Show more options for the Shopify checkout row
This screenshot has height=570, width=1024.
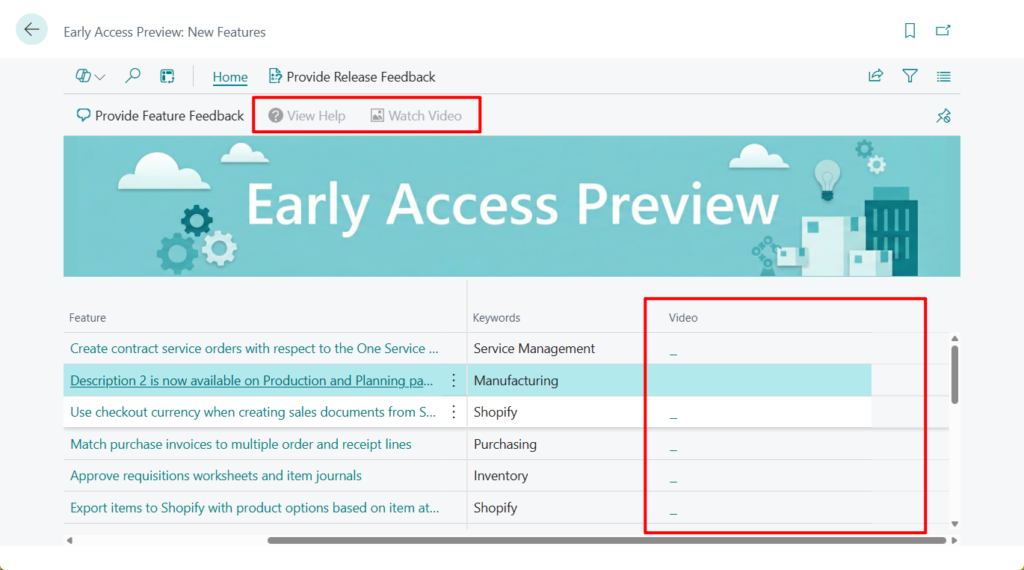(x=454, y=412)
